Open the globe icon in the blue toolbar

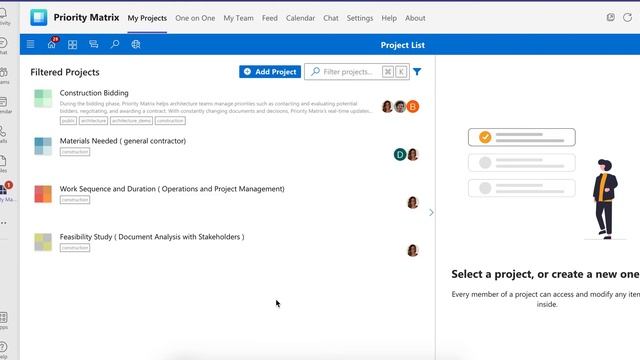136,44
